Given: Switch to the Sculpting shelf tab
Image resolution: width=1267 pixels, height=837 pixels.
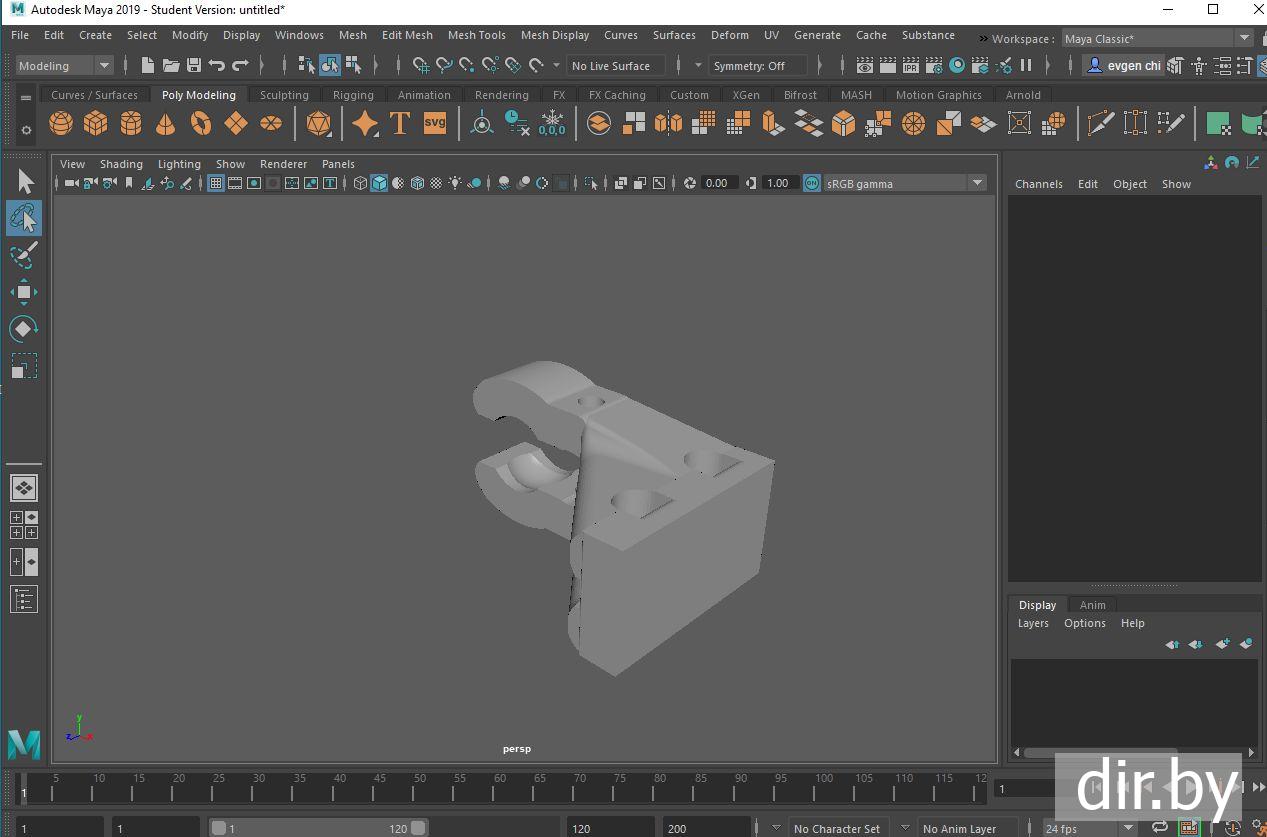Looking at the screenshot, I should (x=284, y=95).
